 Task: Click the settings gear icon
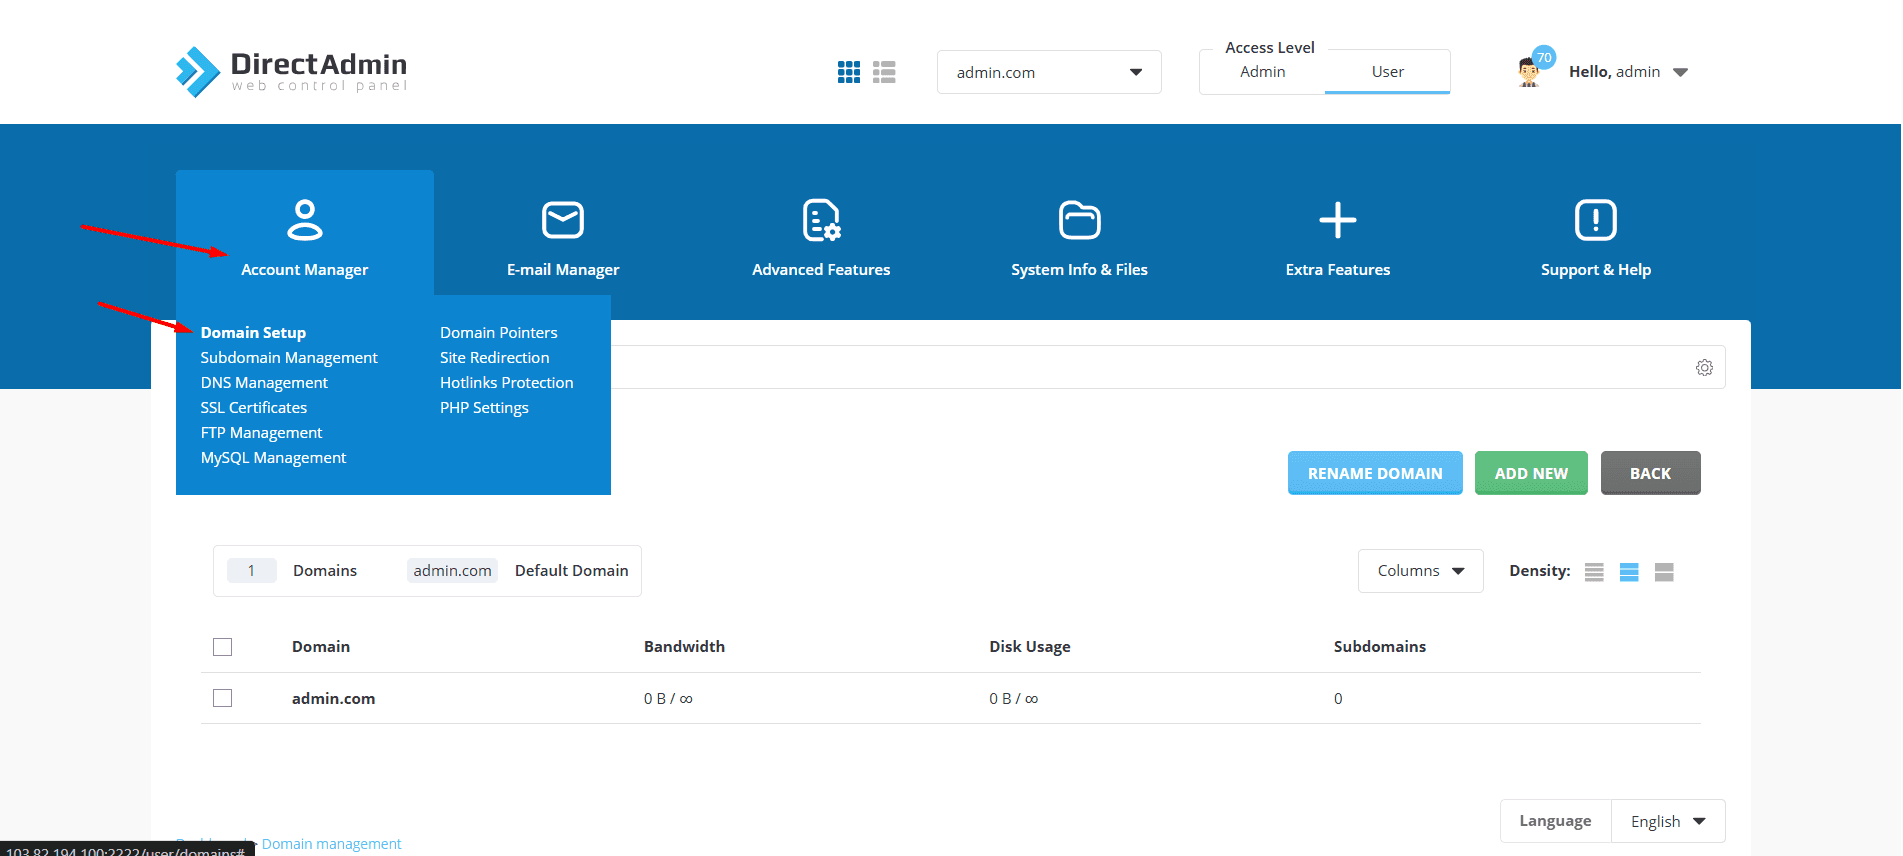pos(1704,368)
